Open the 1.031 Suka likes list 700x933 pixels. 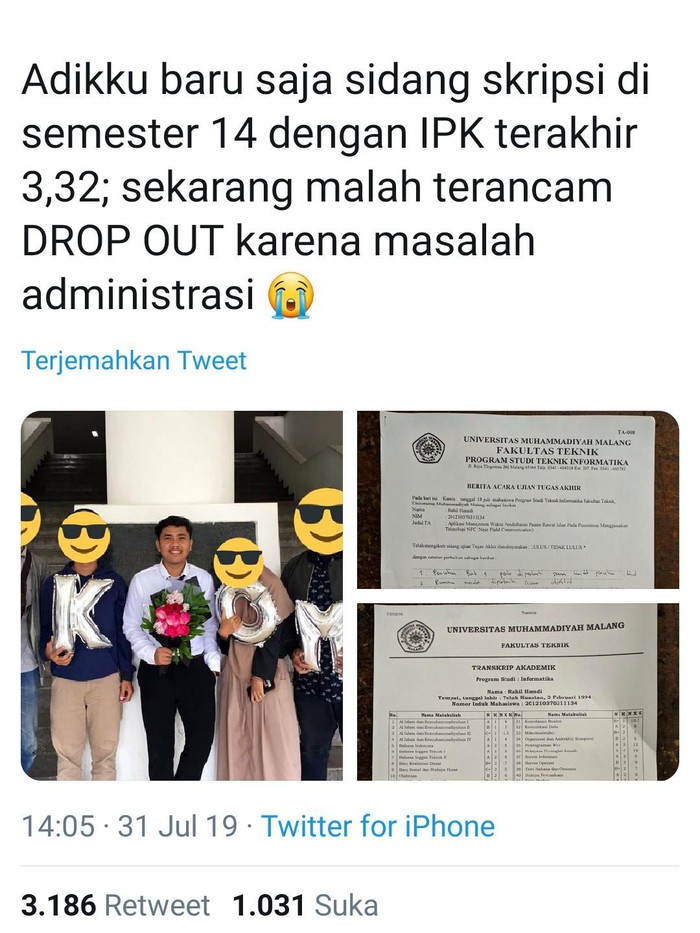tap(305, 905)
